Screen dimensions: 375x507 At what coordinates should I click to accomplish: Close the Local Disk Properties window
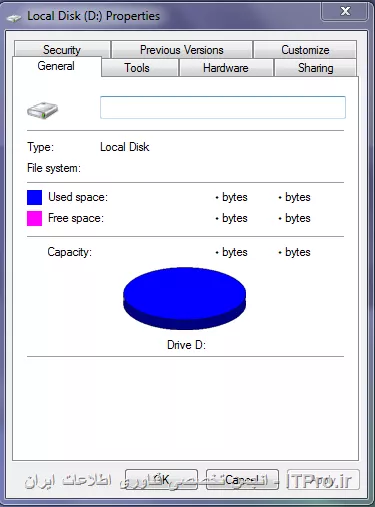click(x=345, y=11)
